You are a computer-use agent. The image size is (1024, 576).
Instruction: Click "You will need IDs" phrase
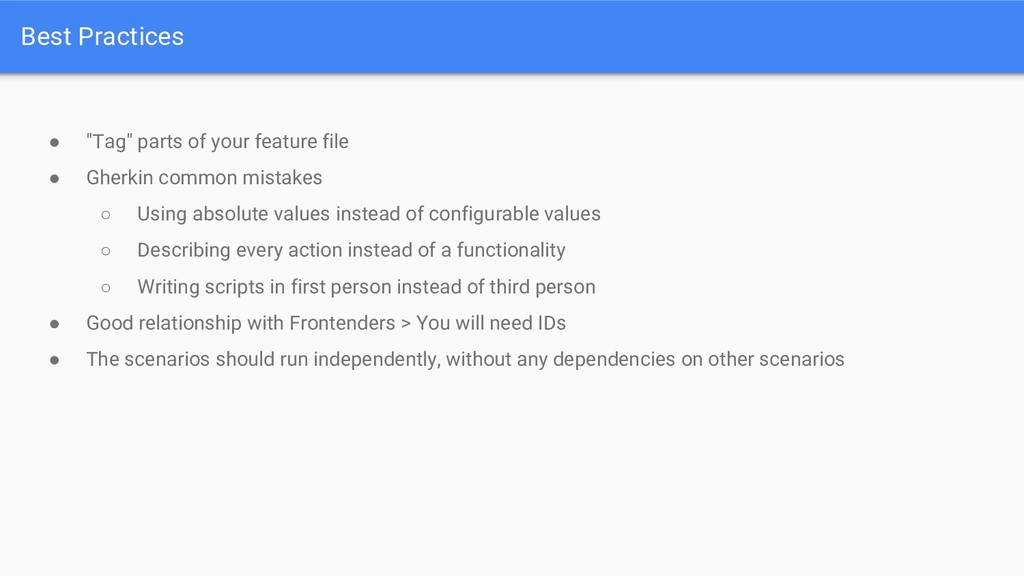click(x=491, y=323)
